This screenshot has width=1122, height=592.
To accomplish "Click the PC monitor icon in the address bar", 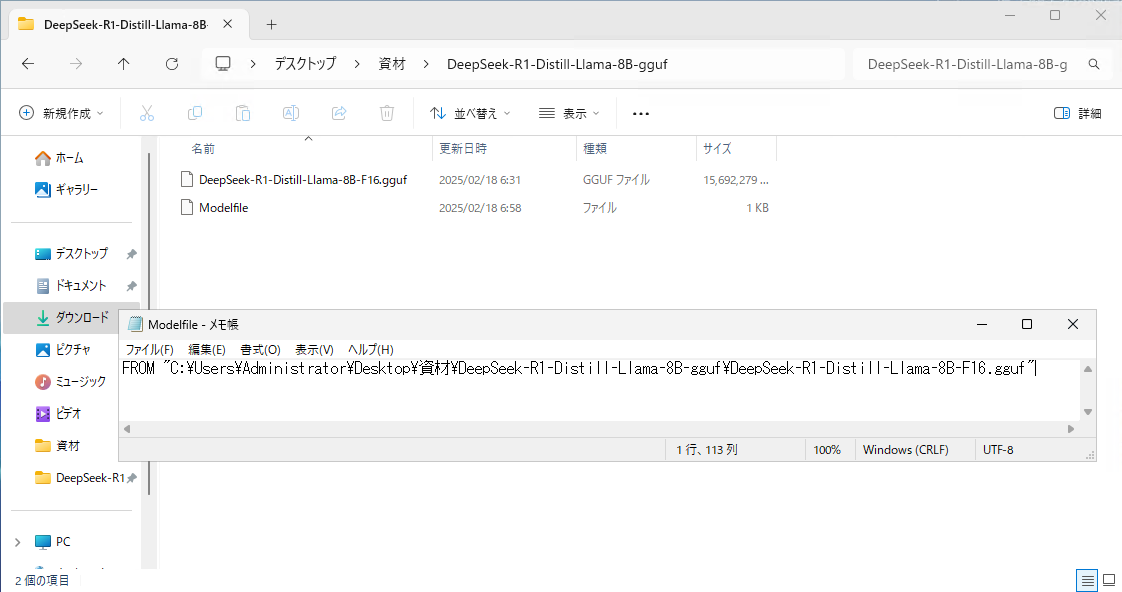I will click(223, 64).
